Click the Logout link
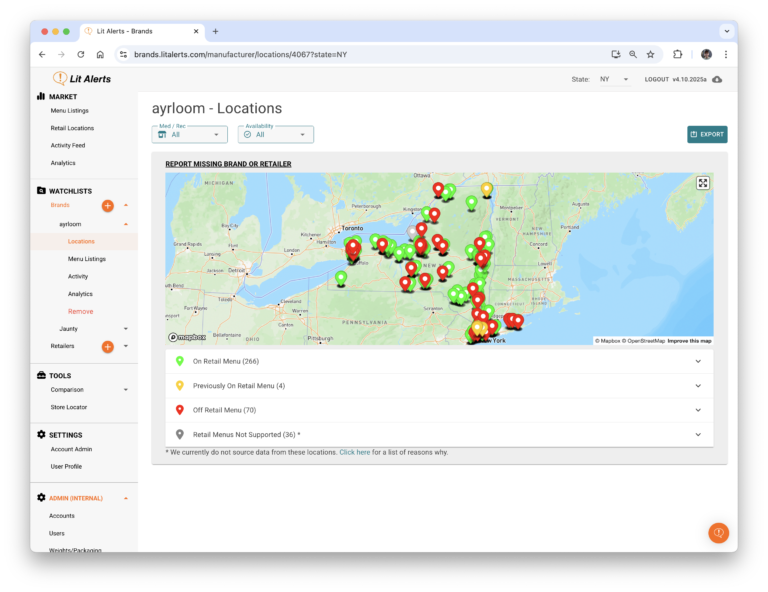The width and height of the screenshot is (768, 592). click(x=656, y=79)
